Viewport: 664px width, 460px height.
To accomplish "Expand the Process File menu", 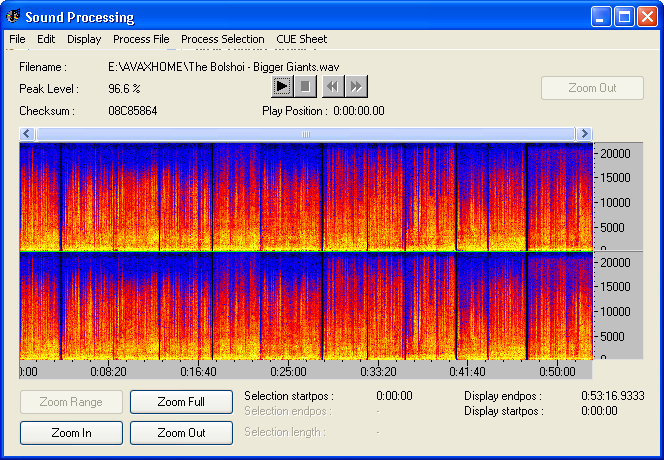I will pyautogui.click(x=141, y=39).
